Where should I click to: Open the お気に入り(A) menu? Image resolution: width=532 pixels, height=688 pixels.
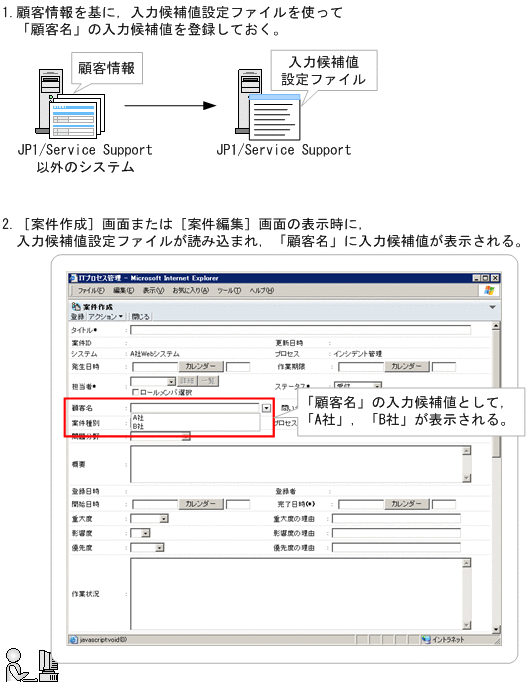click(x=191, y=290)
